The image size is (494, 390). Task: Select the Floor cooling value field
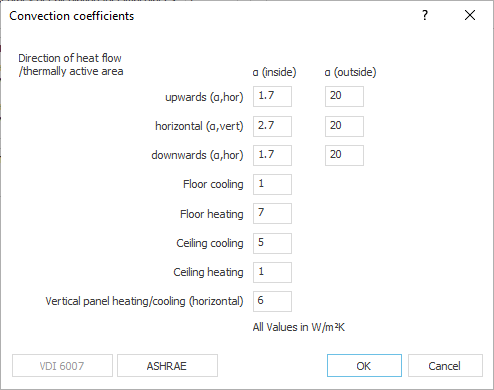coord(272,184)
